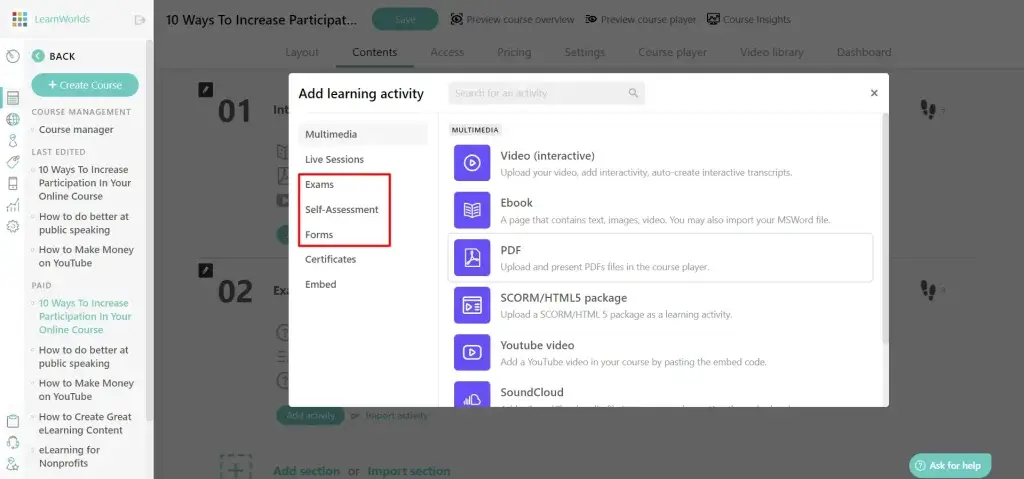Viewport: 1024px width, 479px height.
Task: Click the pencil edit icon for section 01
Action: [x=206, y=90]
